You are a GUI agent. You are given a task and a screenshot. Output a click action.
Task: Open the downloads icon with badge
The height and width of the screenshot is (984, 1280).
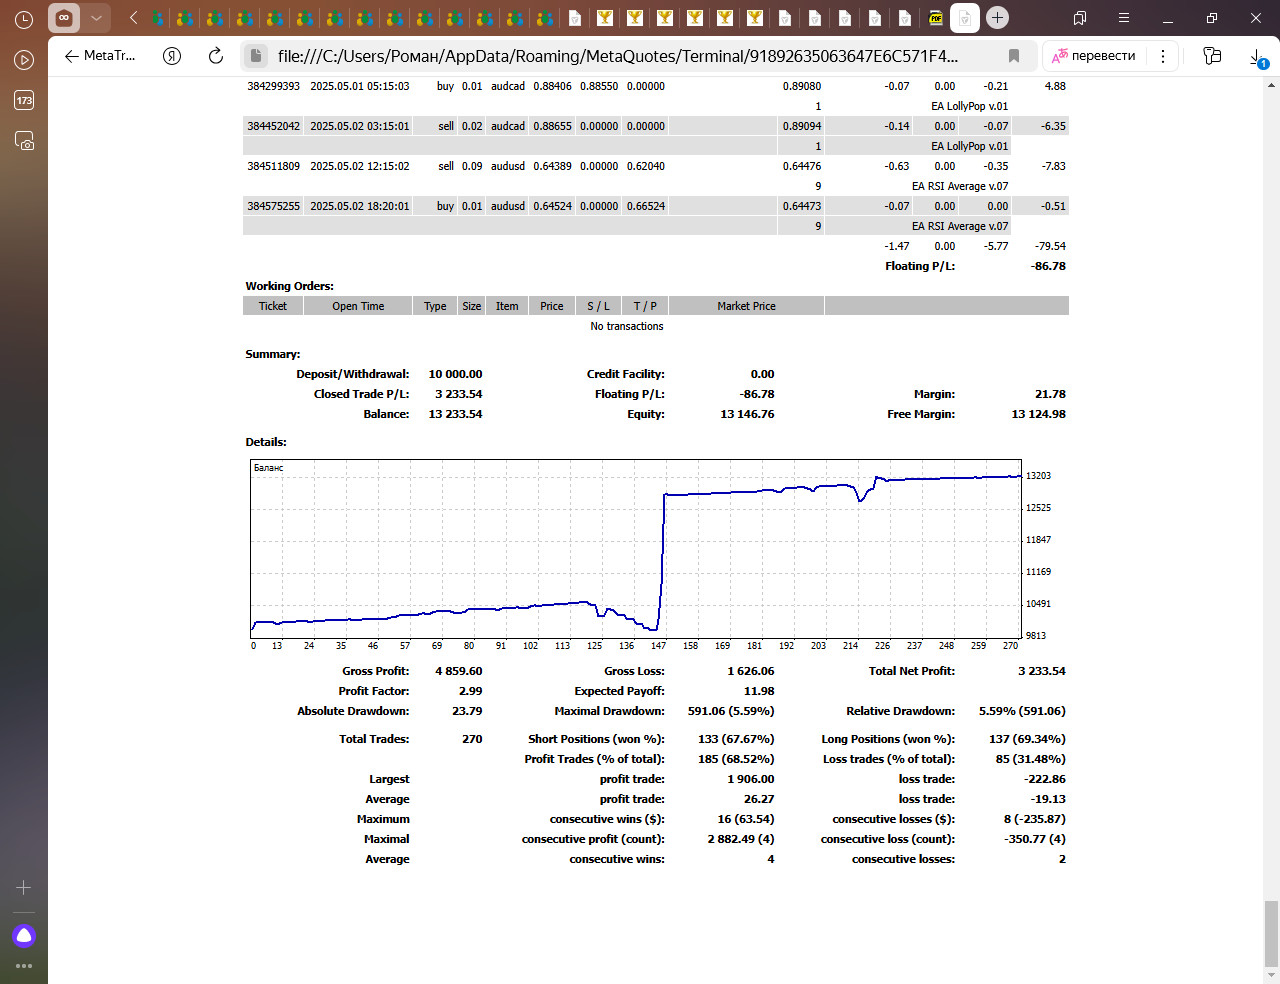[1259, 58]
